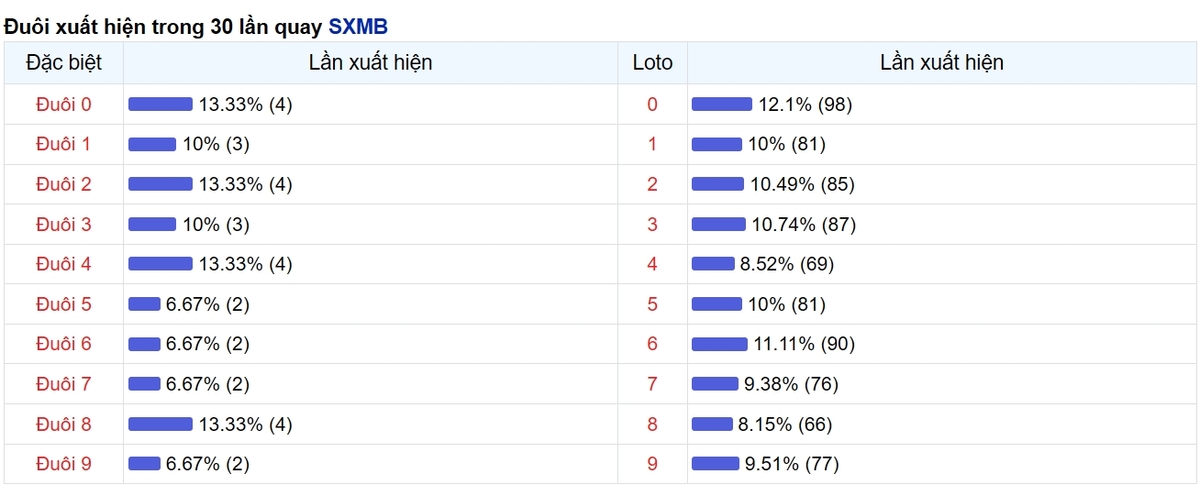Click Loto 0 bar showing 12.1% (98)
Image resolution: width=1200 pixels, height=485 pixels.
coord(722,104)
